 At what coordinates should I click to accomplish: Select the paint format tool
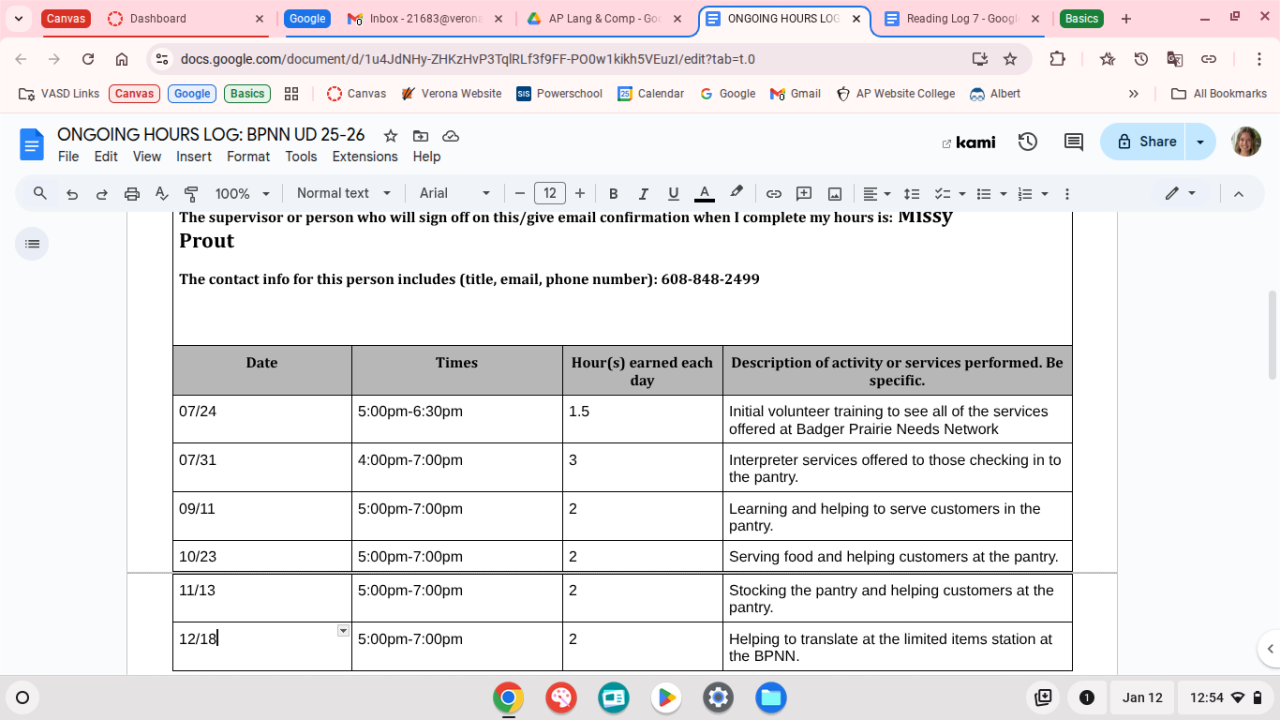[x=191, y=194]
